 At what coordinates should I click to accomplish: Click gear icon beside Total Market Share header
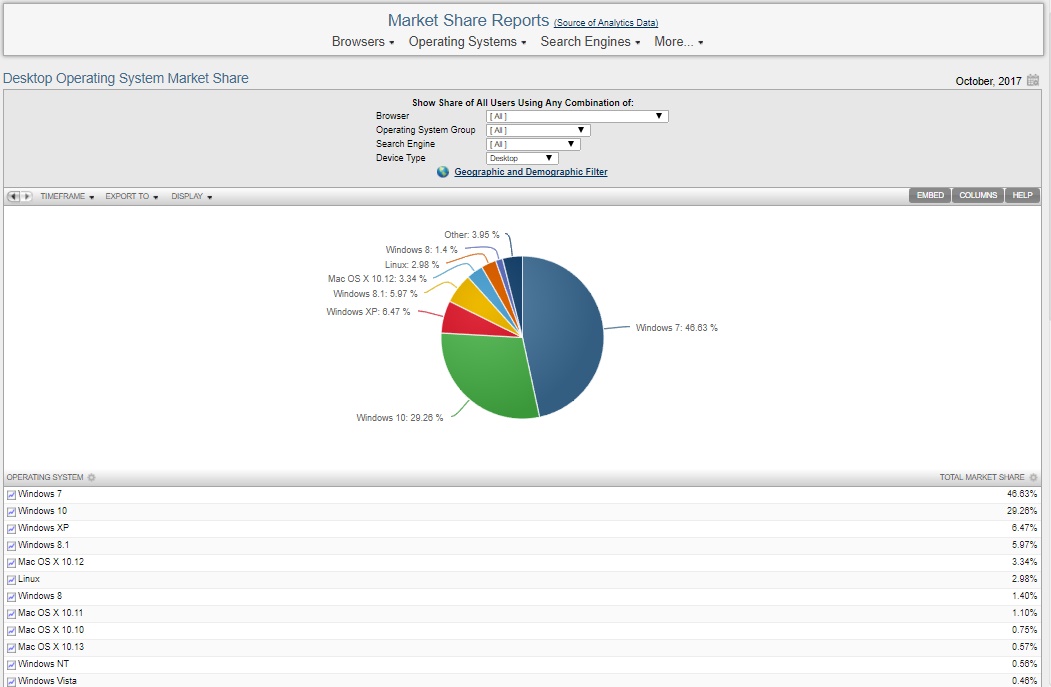tap(1033, 477)
